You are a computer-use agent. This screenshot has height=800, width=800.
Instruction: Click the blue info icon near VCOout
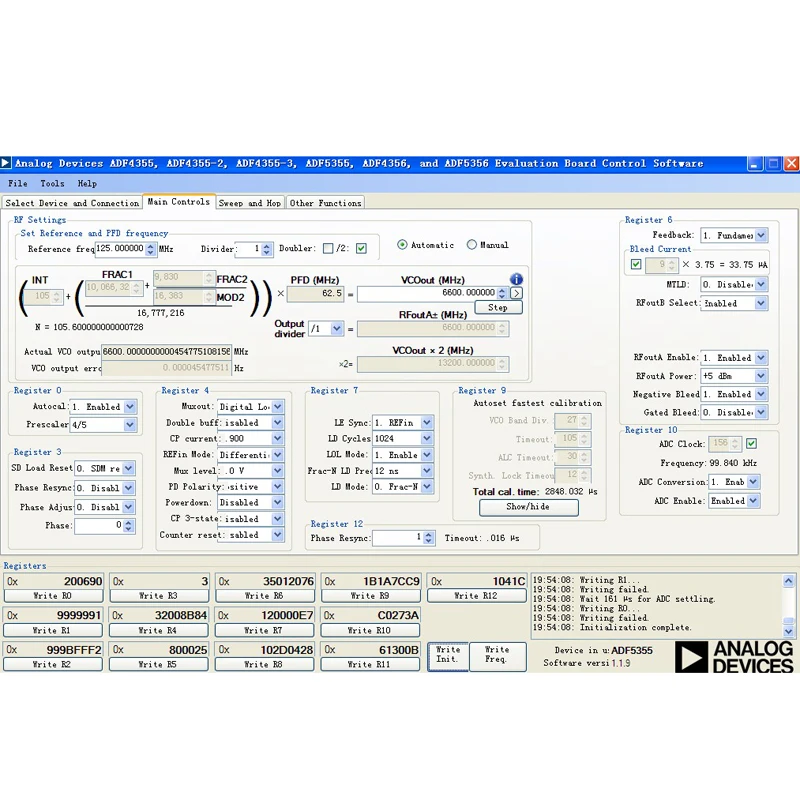click(x=516, y=279)
